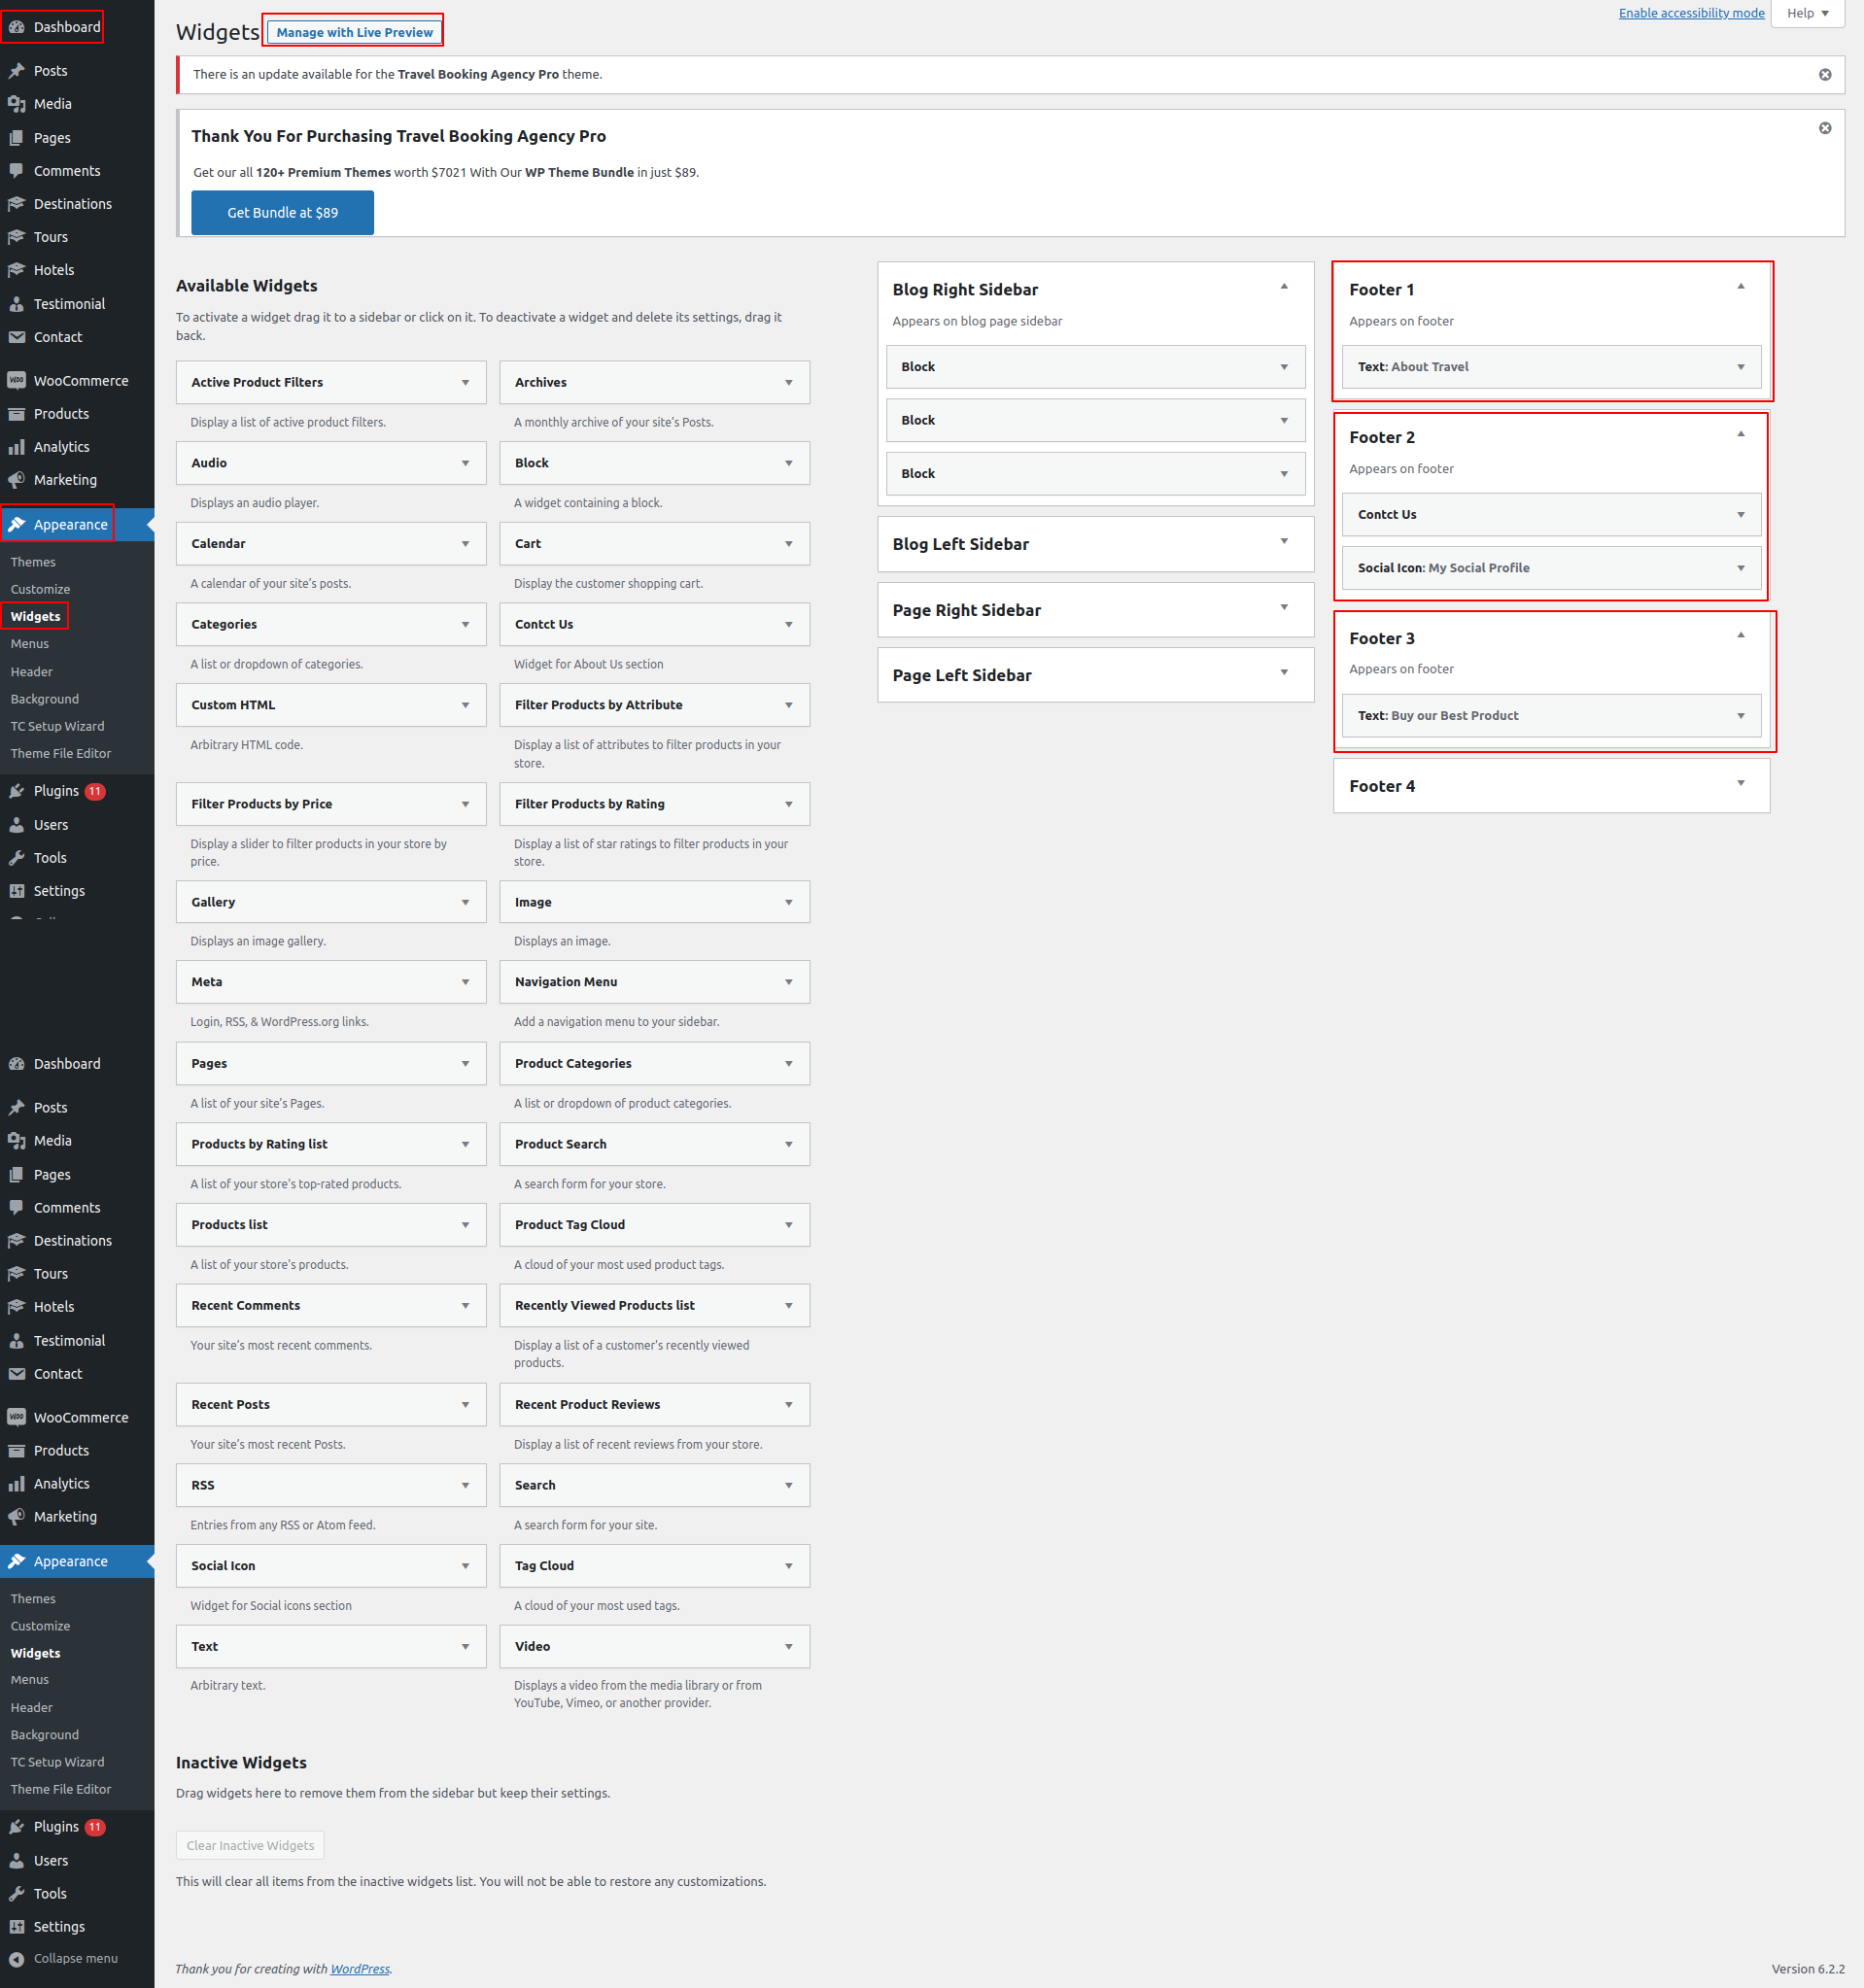Screen dimensions: 1864x1988
Task: Open Theme File Editor in the lower Appearance submenu
Action: (x=61, y=1789)
